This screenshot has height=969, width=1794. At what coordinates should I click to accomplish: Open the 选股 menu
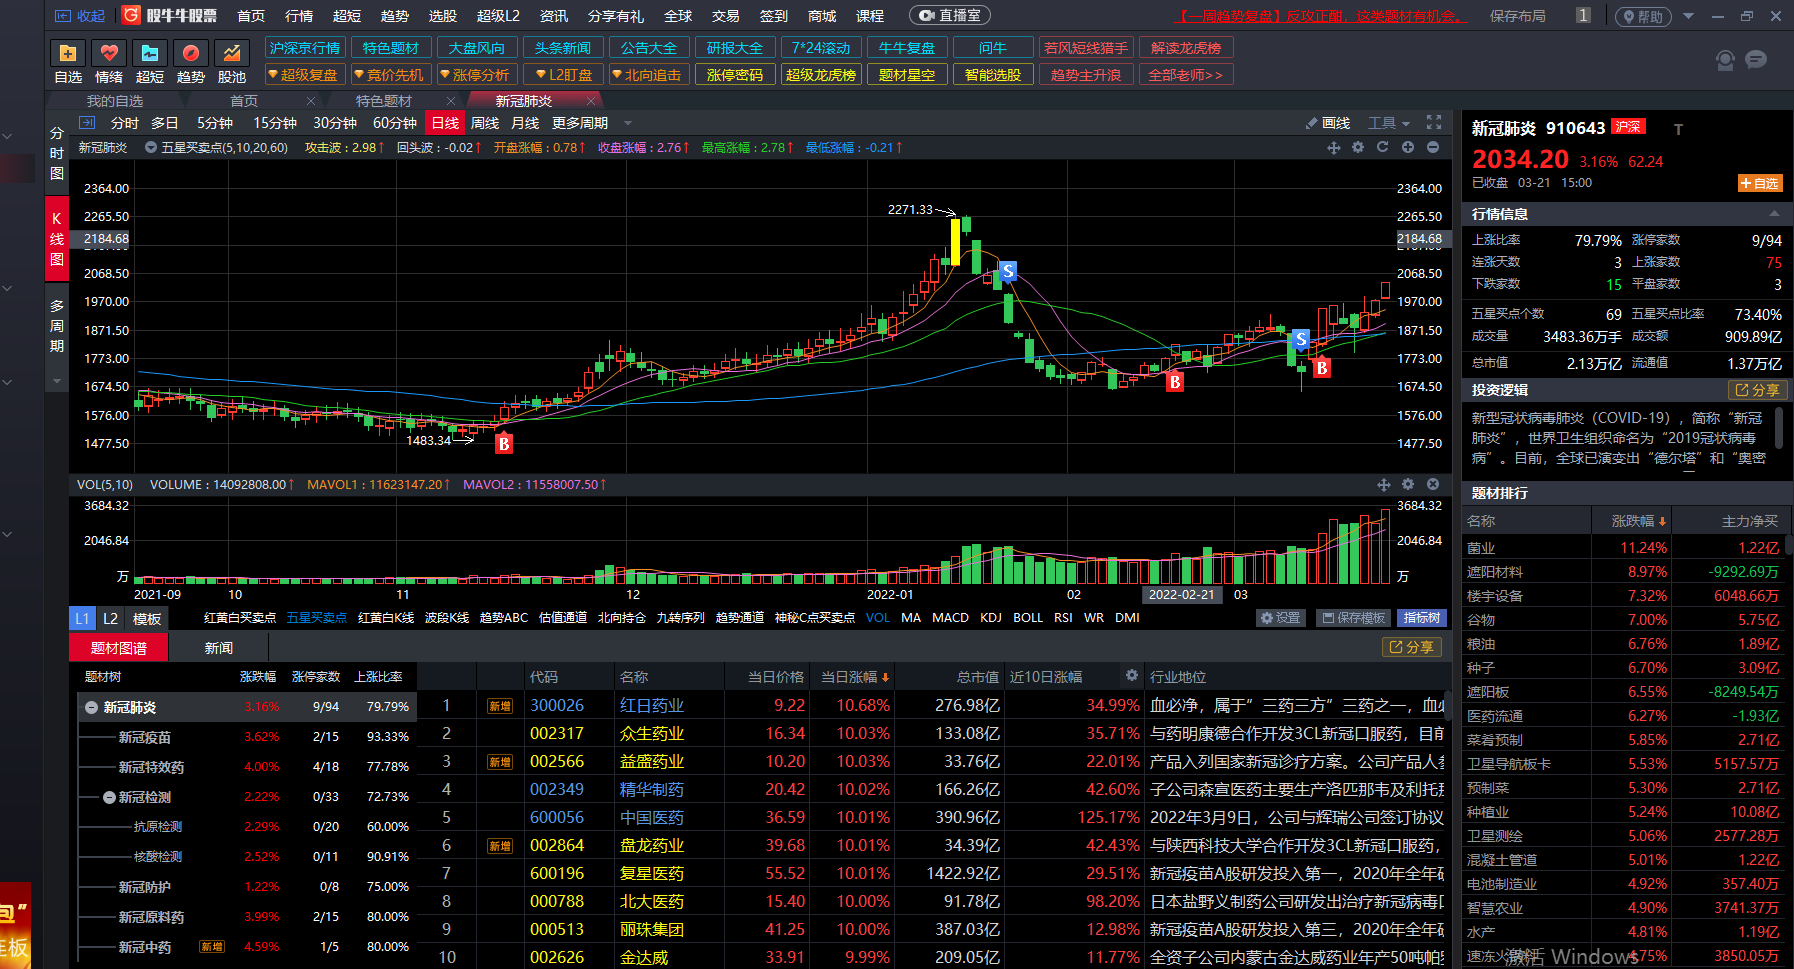[443, 16]
